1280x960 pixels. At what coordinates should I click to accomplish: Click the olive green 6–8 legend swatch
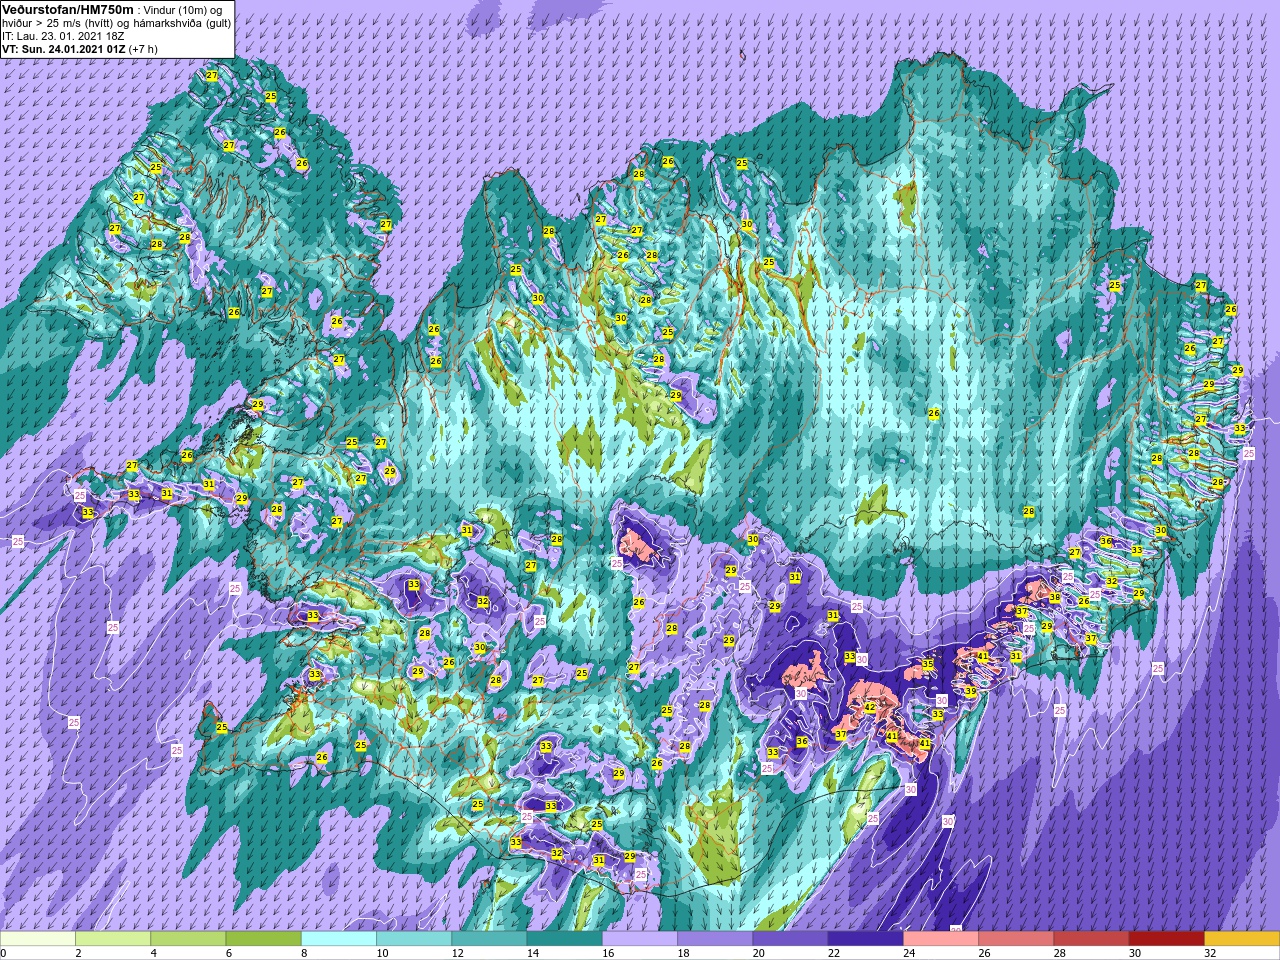(263, 939)
